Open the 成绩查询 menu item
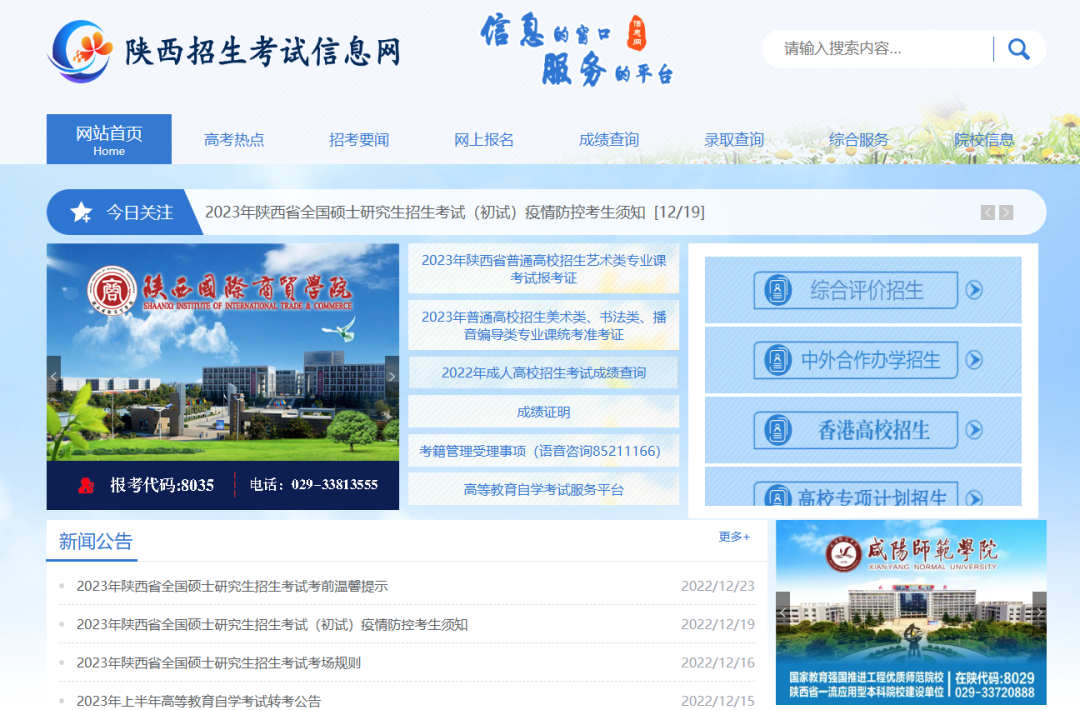Viewport: 1080px width, 710px height. [x=609, y=140]
